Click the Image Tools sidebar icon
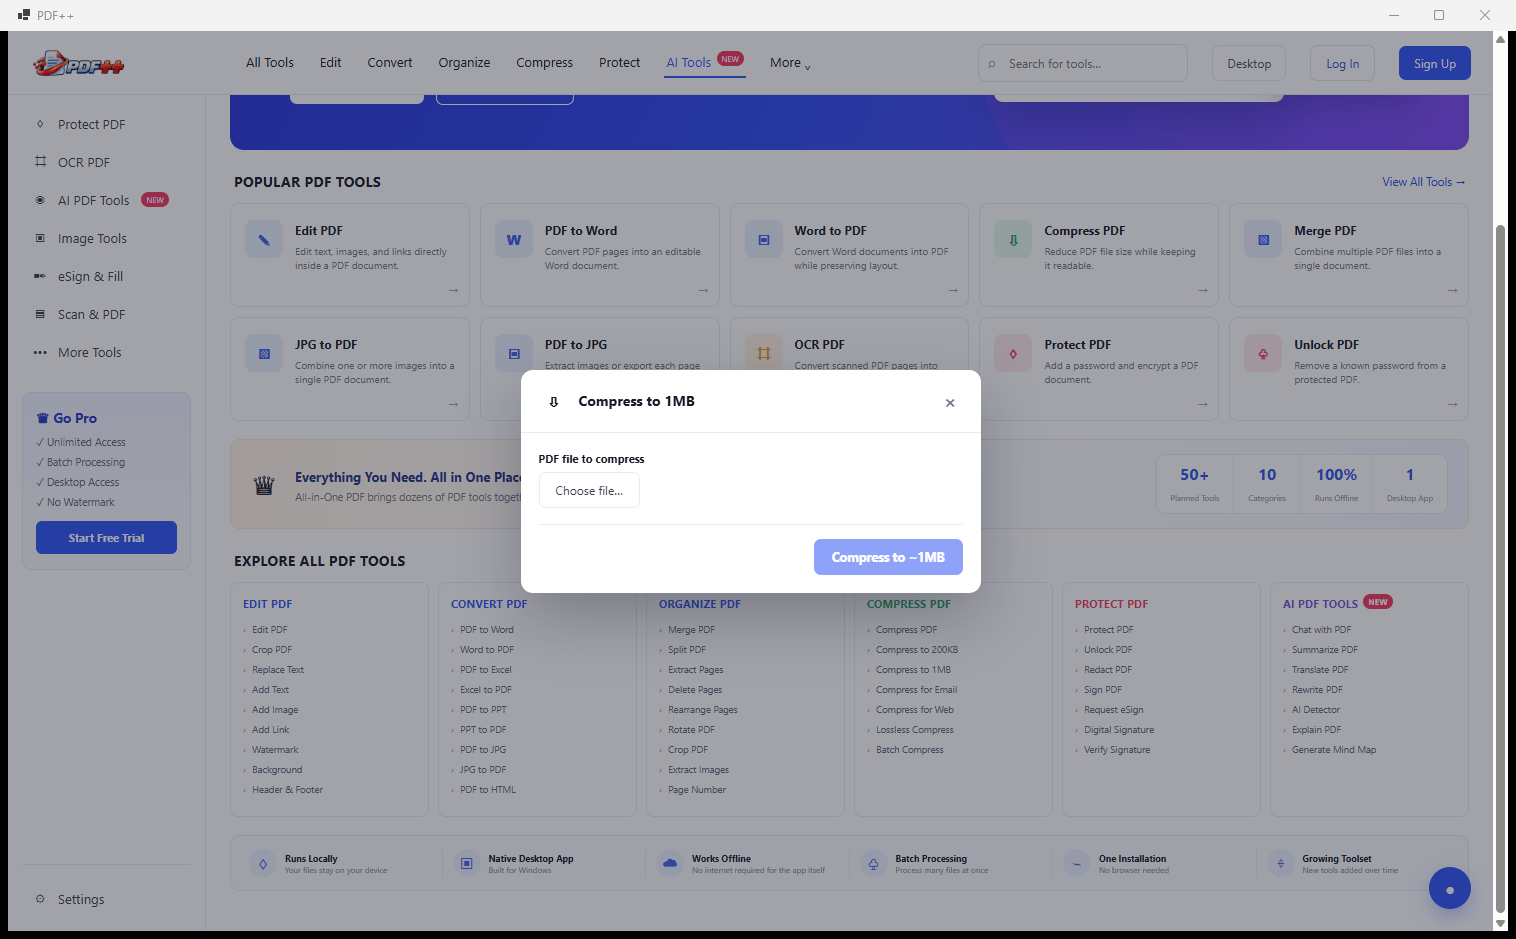Image resolution: width=1516 pixels, height=939 pixels. click(40, 238)
